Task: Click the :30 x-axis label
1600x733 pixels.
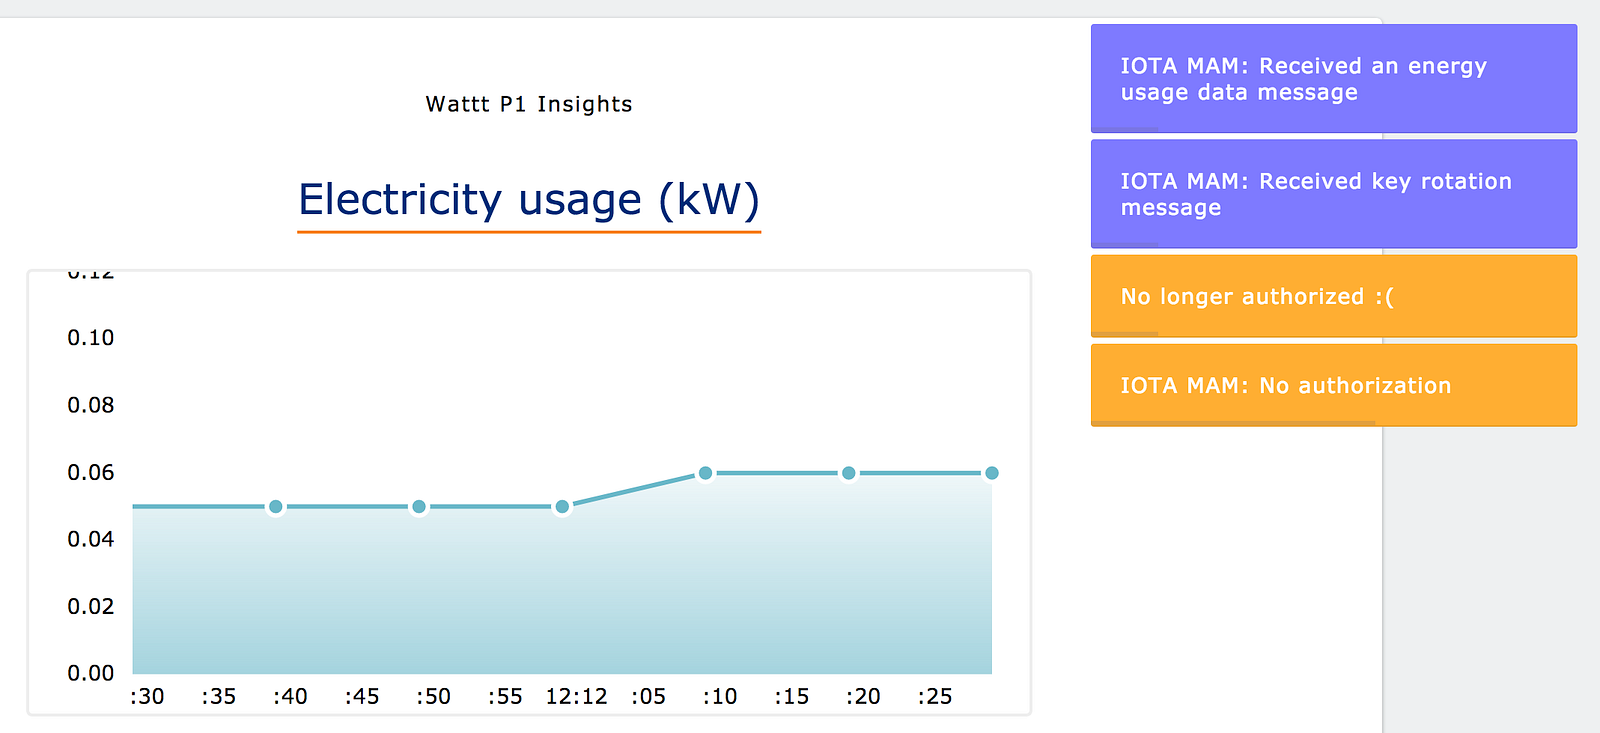Action: point(147,696)
